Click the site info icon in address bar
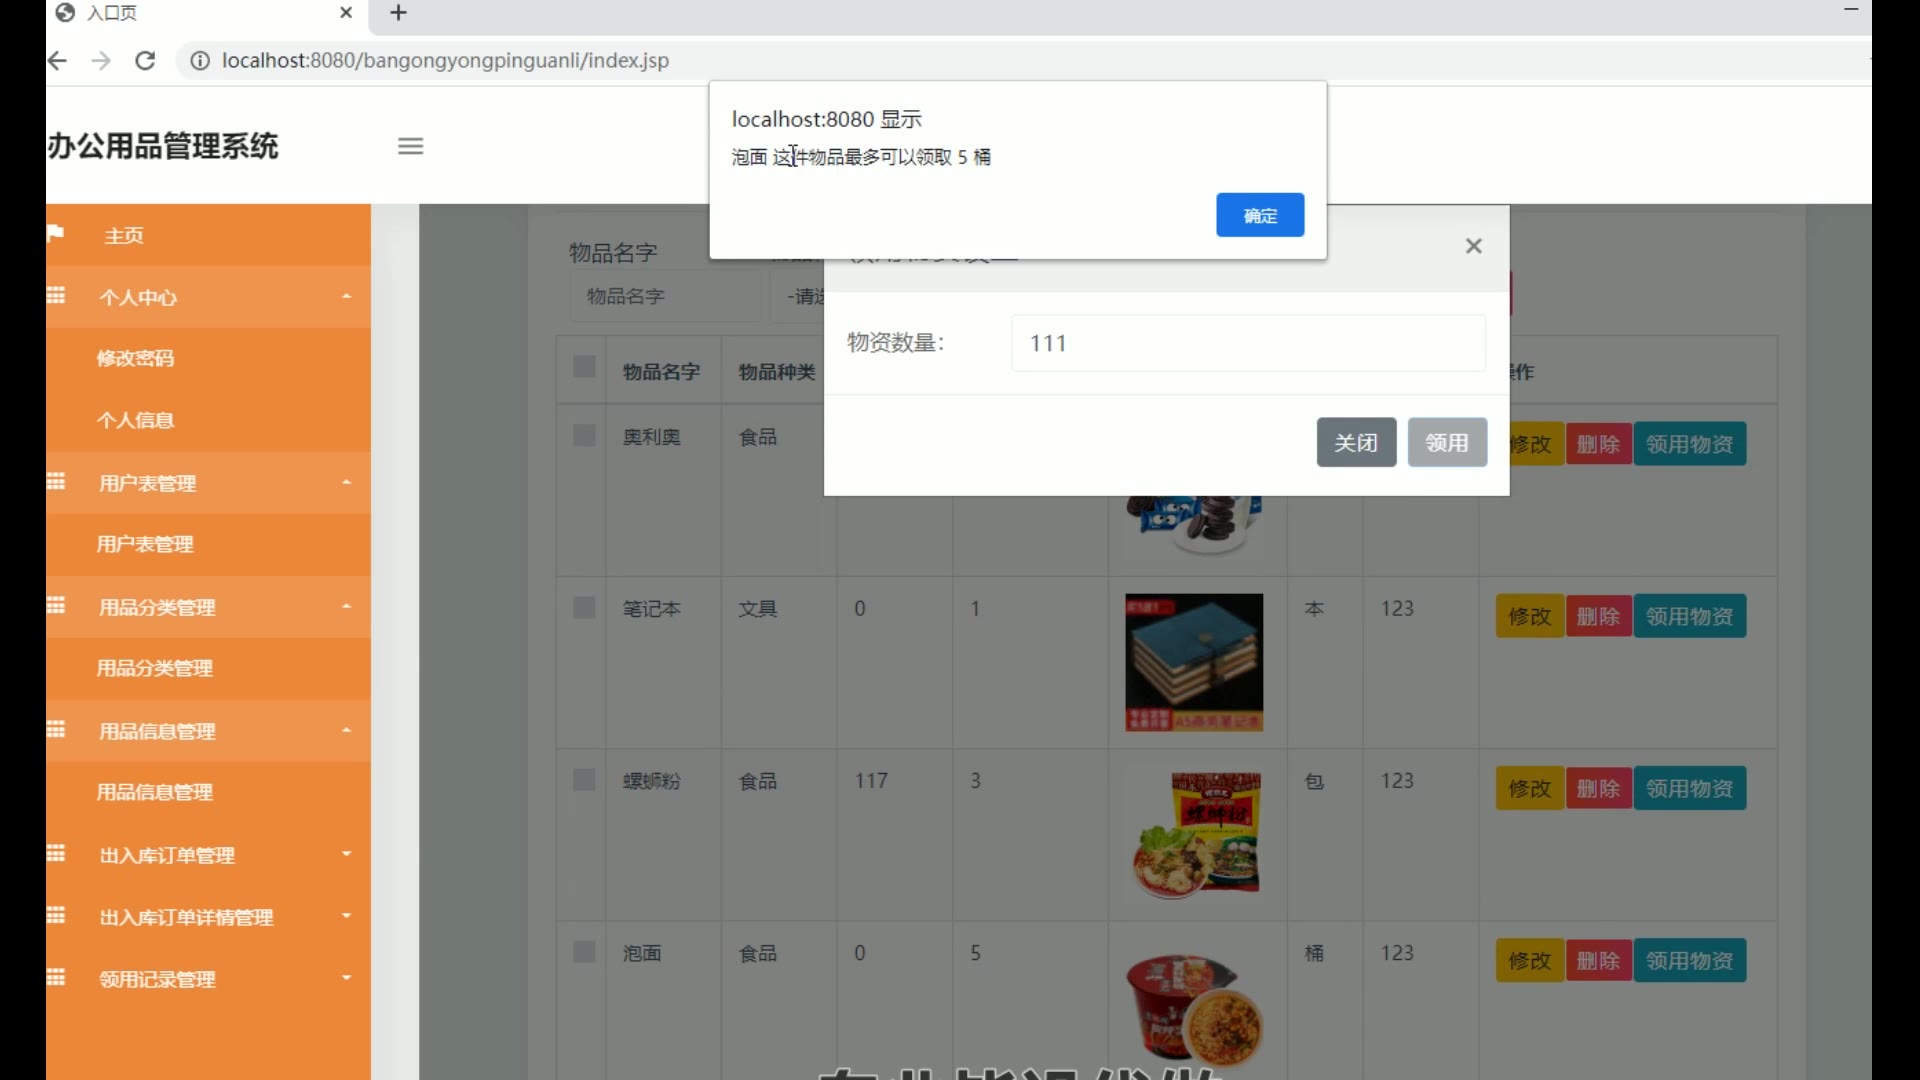The image size is (1920, 1080). point(200,61)
